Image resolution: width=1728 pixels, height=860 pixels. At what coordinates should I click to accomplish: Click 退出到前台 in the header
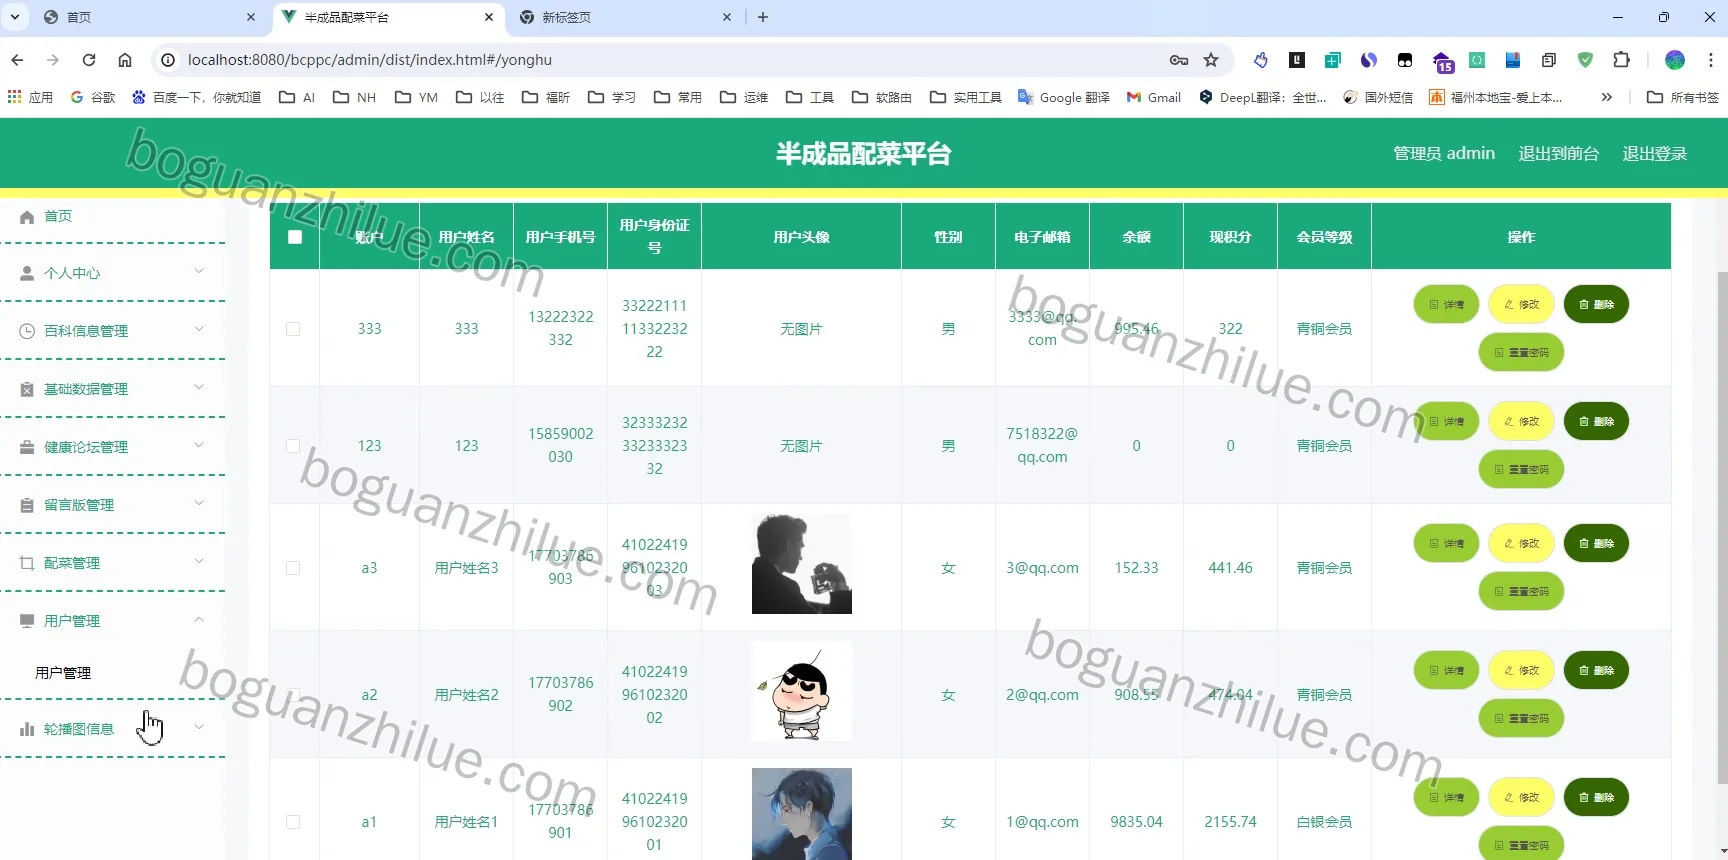click(1558, 153)
